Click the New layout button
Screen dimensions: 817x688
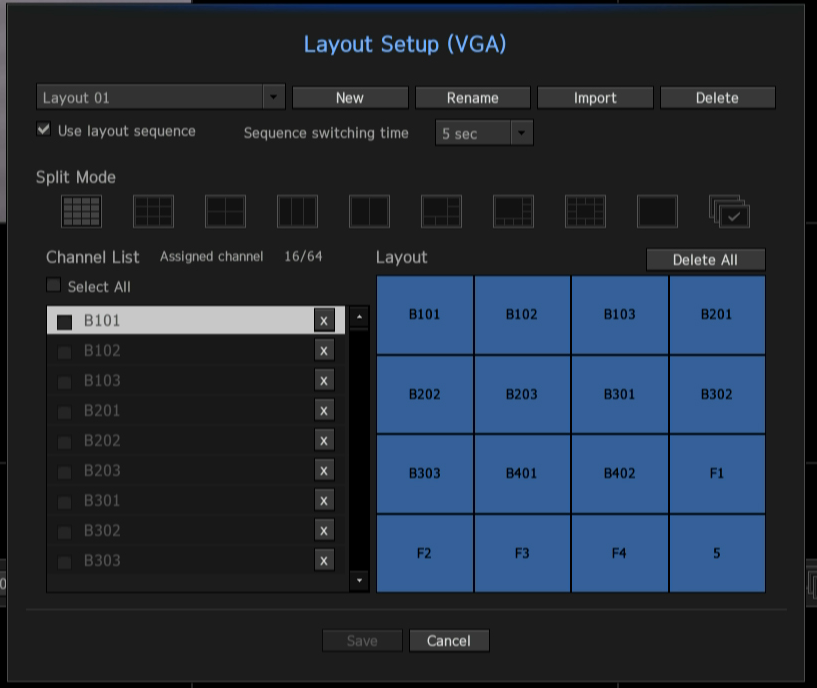(x=350, y=98)
